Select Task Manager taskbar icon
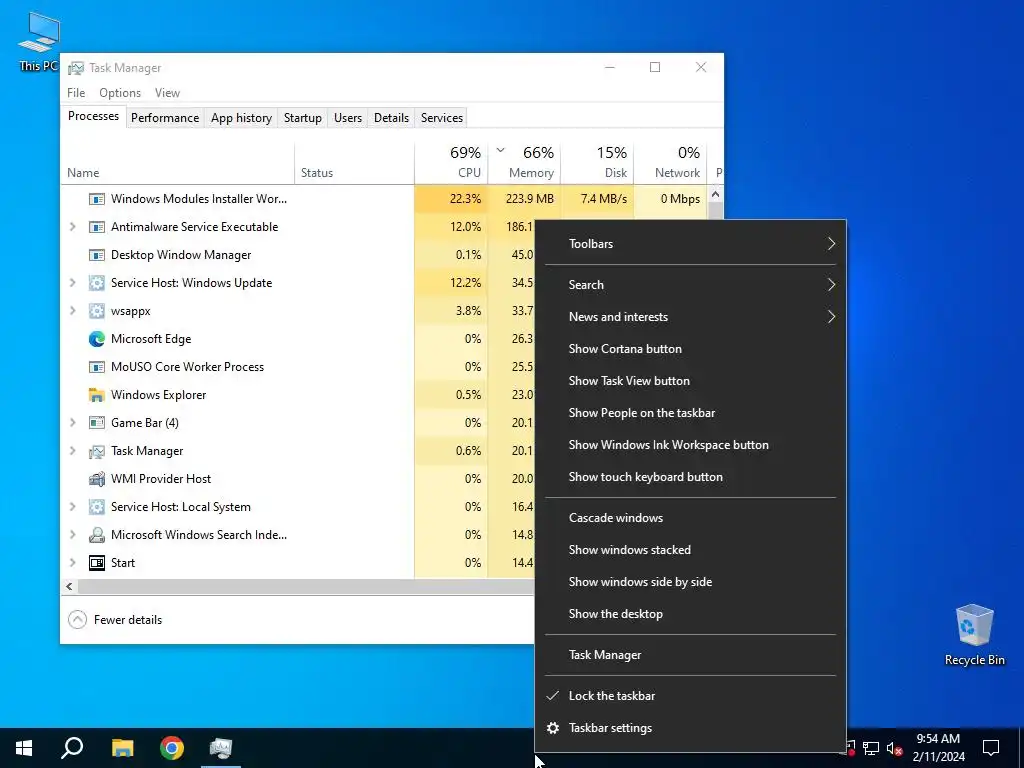Screen dimensions: 1024x768 [221, 748]
